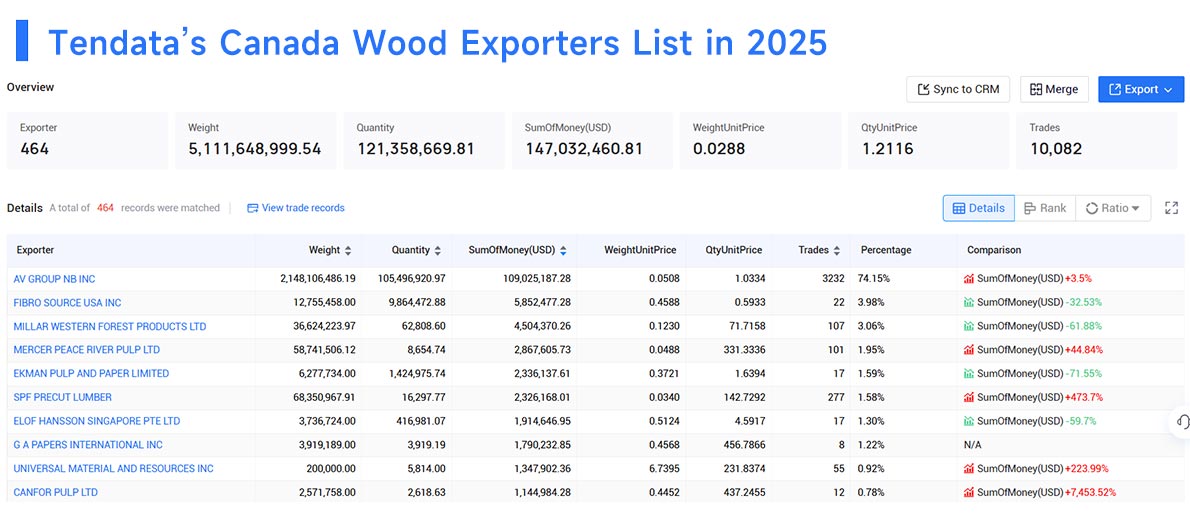The width and height of the screenshot is (1190, 516).
Task: Click the 74.15% percentage cell
Action: pos(874,279)
